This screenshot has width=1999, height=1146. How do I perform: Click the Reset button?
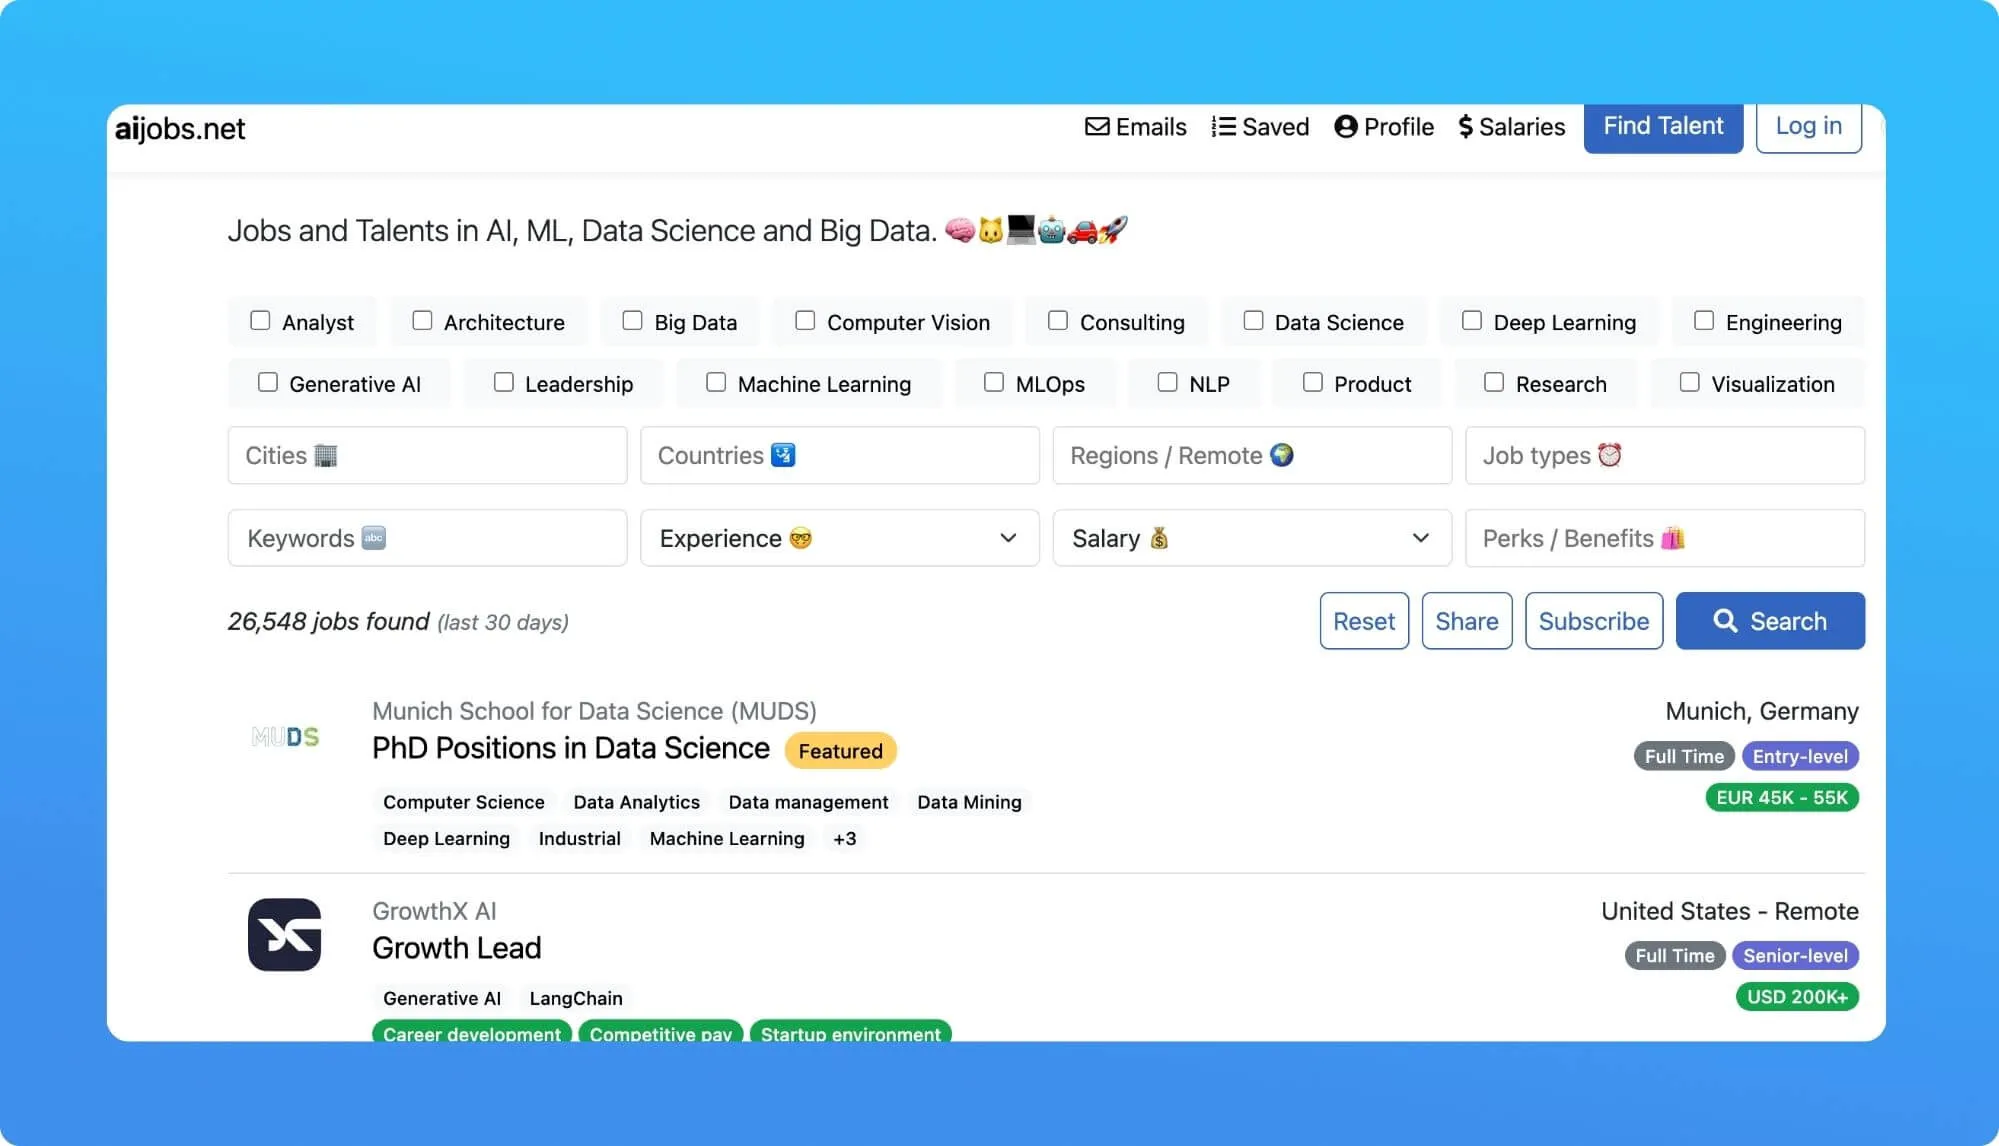(x=1364, y=621)
